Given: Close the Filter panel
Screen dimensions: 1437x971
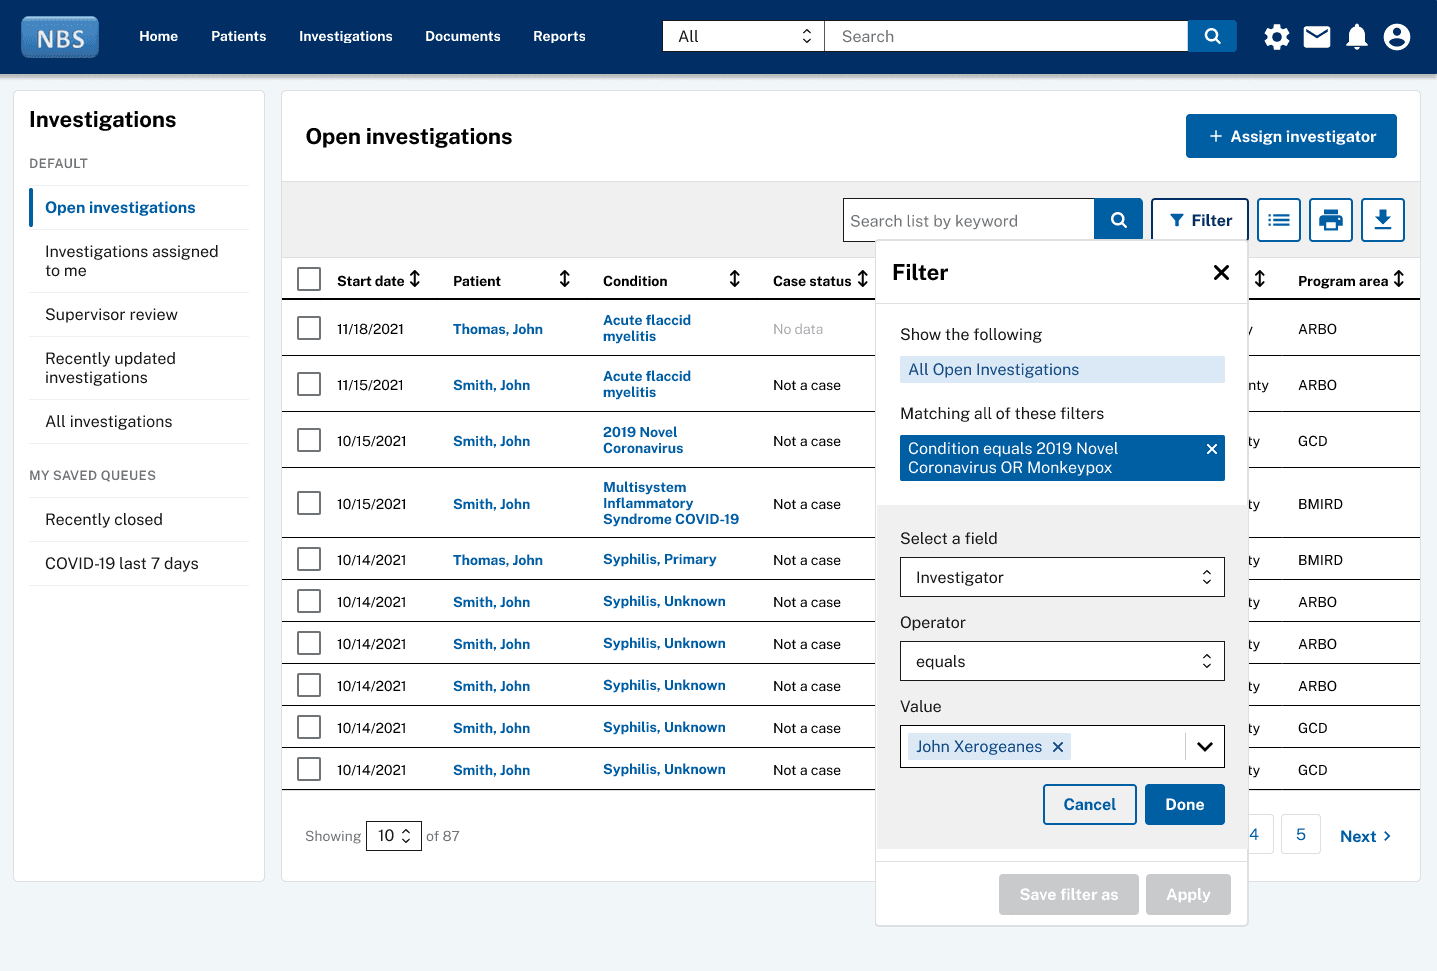Looking at the screenshot, I should (1221, 272).
